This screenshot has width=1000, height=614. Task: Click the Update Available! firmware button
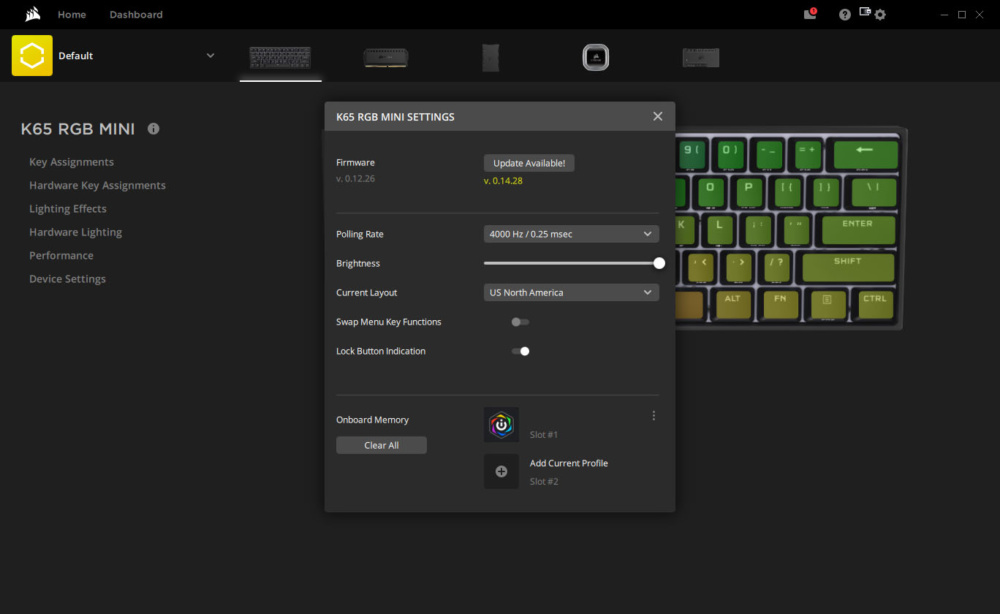(529, 163)
